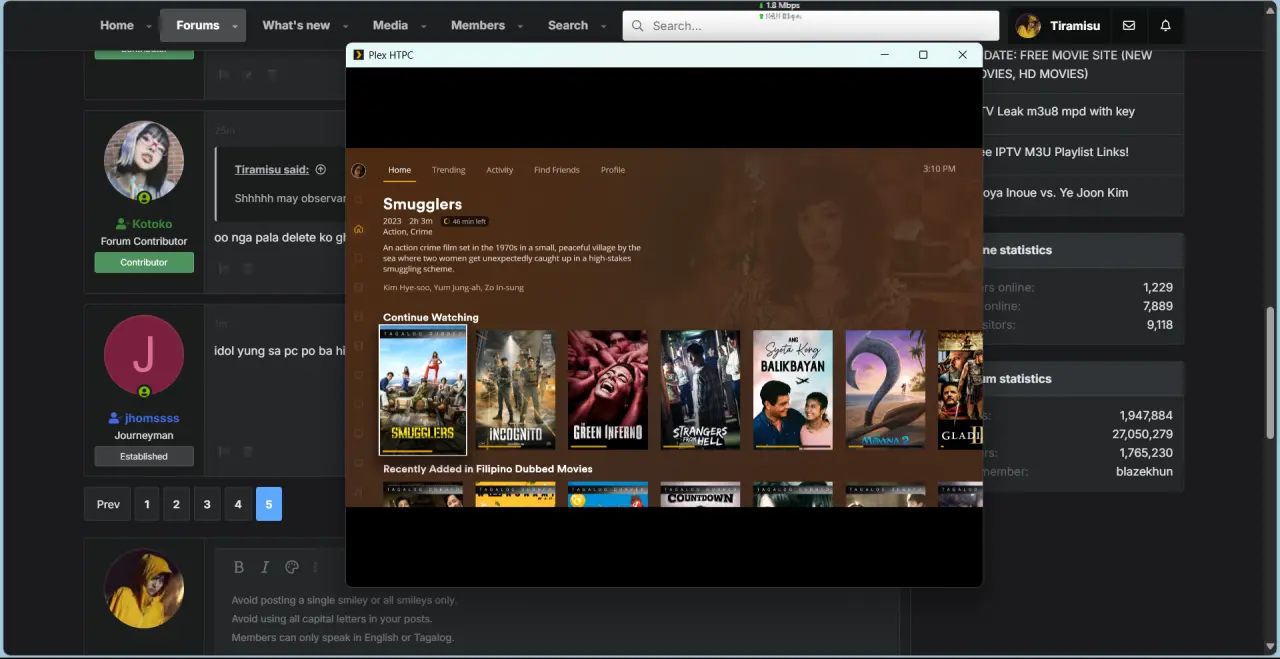Open the FREE MOVIE SITE thread link
Screen dimensions: 1280x659
pos(1067,64)
